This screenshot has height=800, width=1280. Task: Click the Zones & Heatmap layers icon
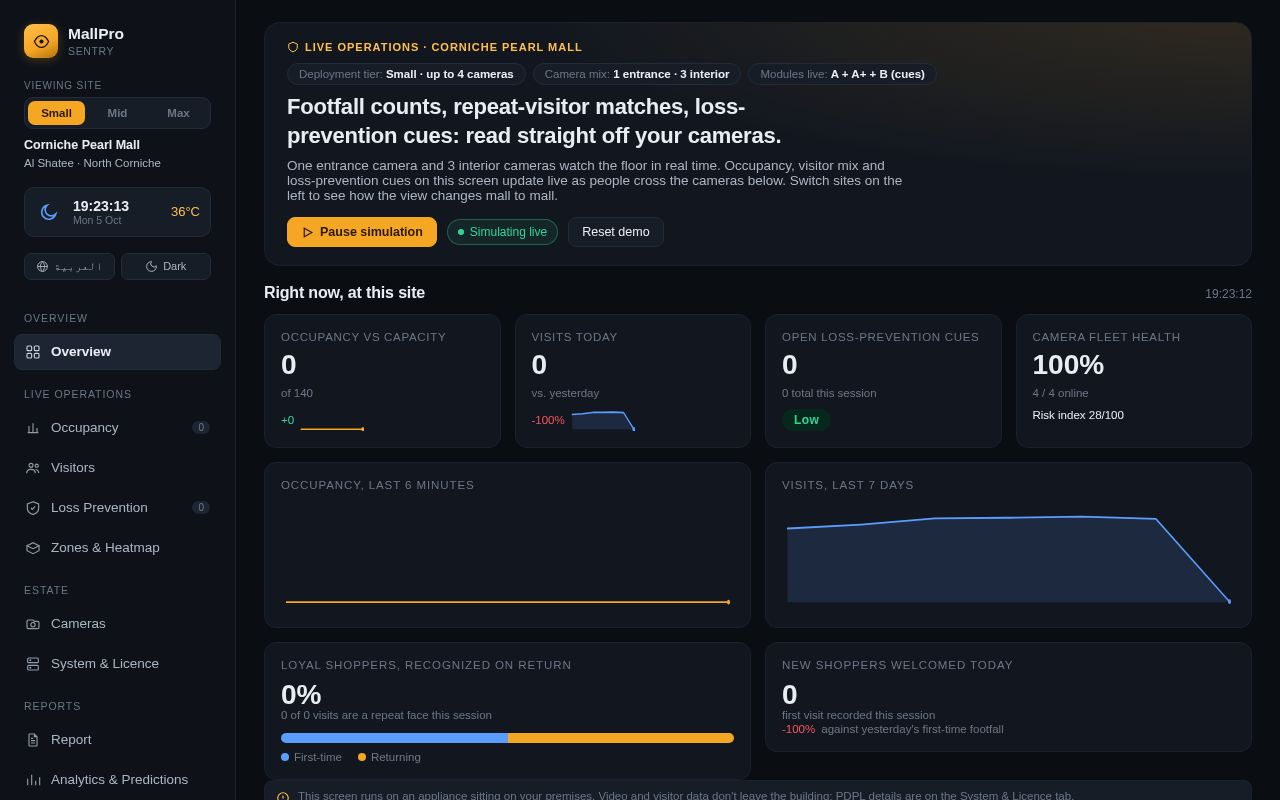(33, 548)
